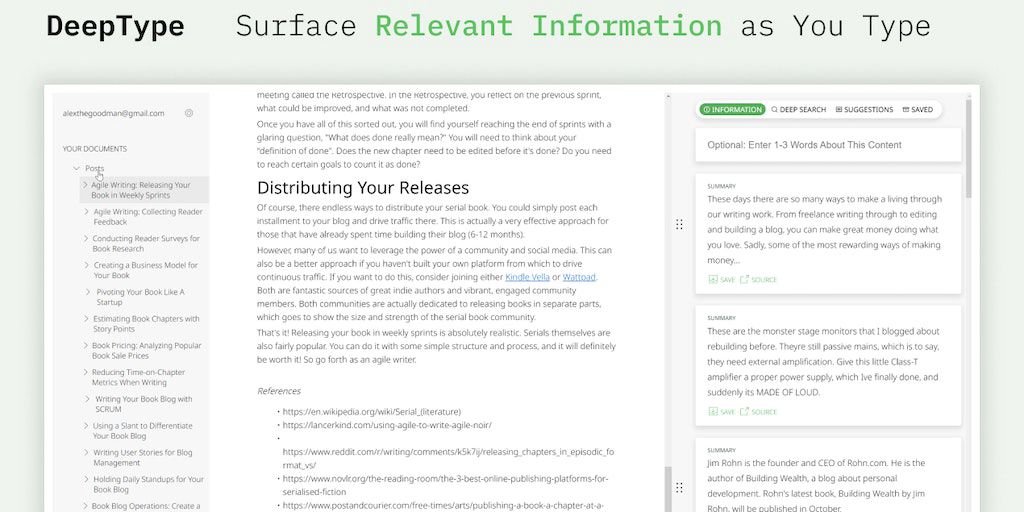This screenshot has height=512, width=1024.
Task: Expand chevron for Creating a Business Model
Action: tap(88, 265)
